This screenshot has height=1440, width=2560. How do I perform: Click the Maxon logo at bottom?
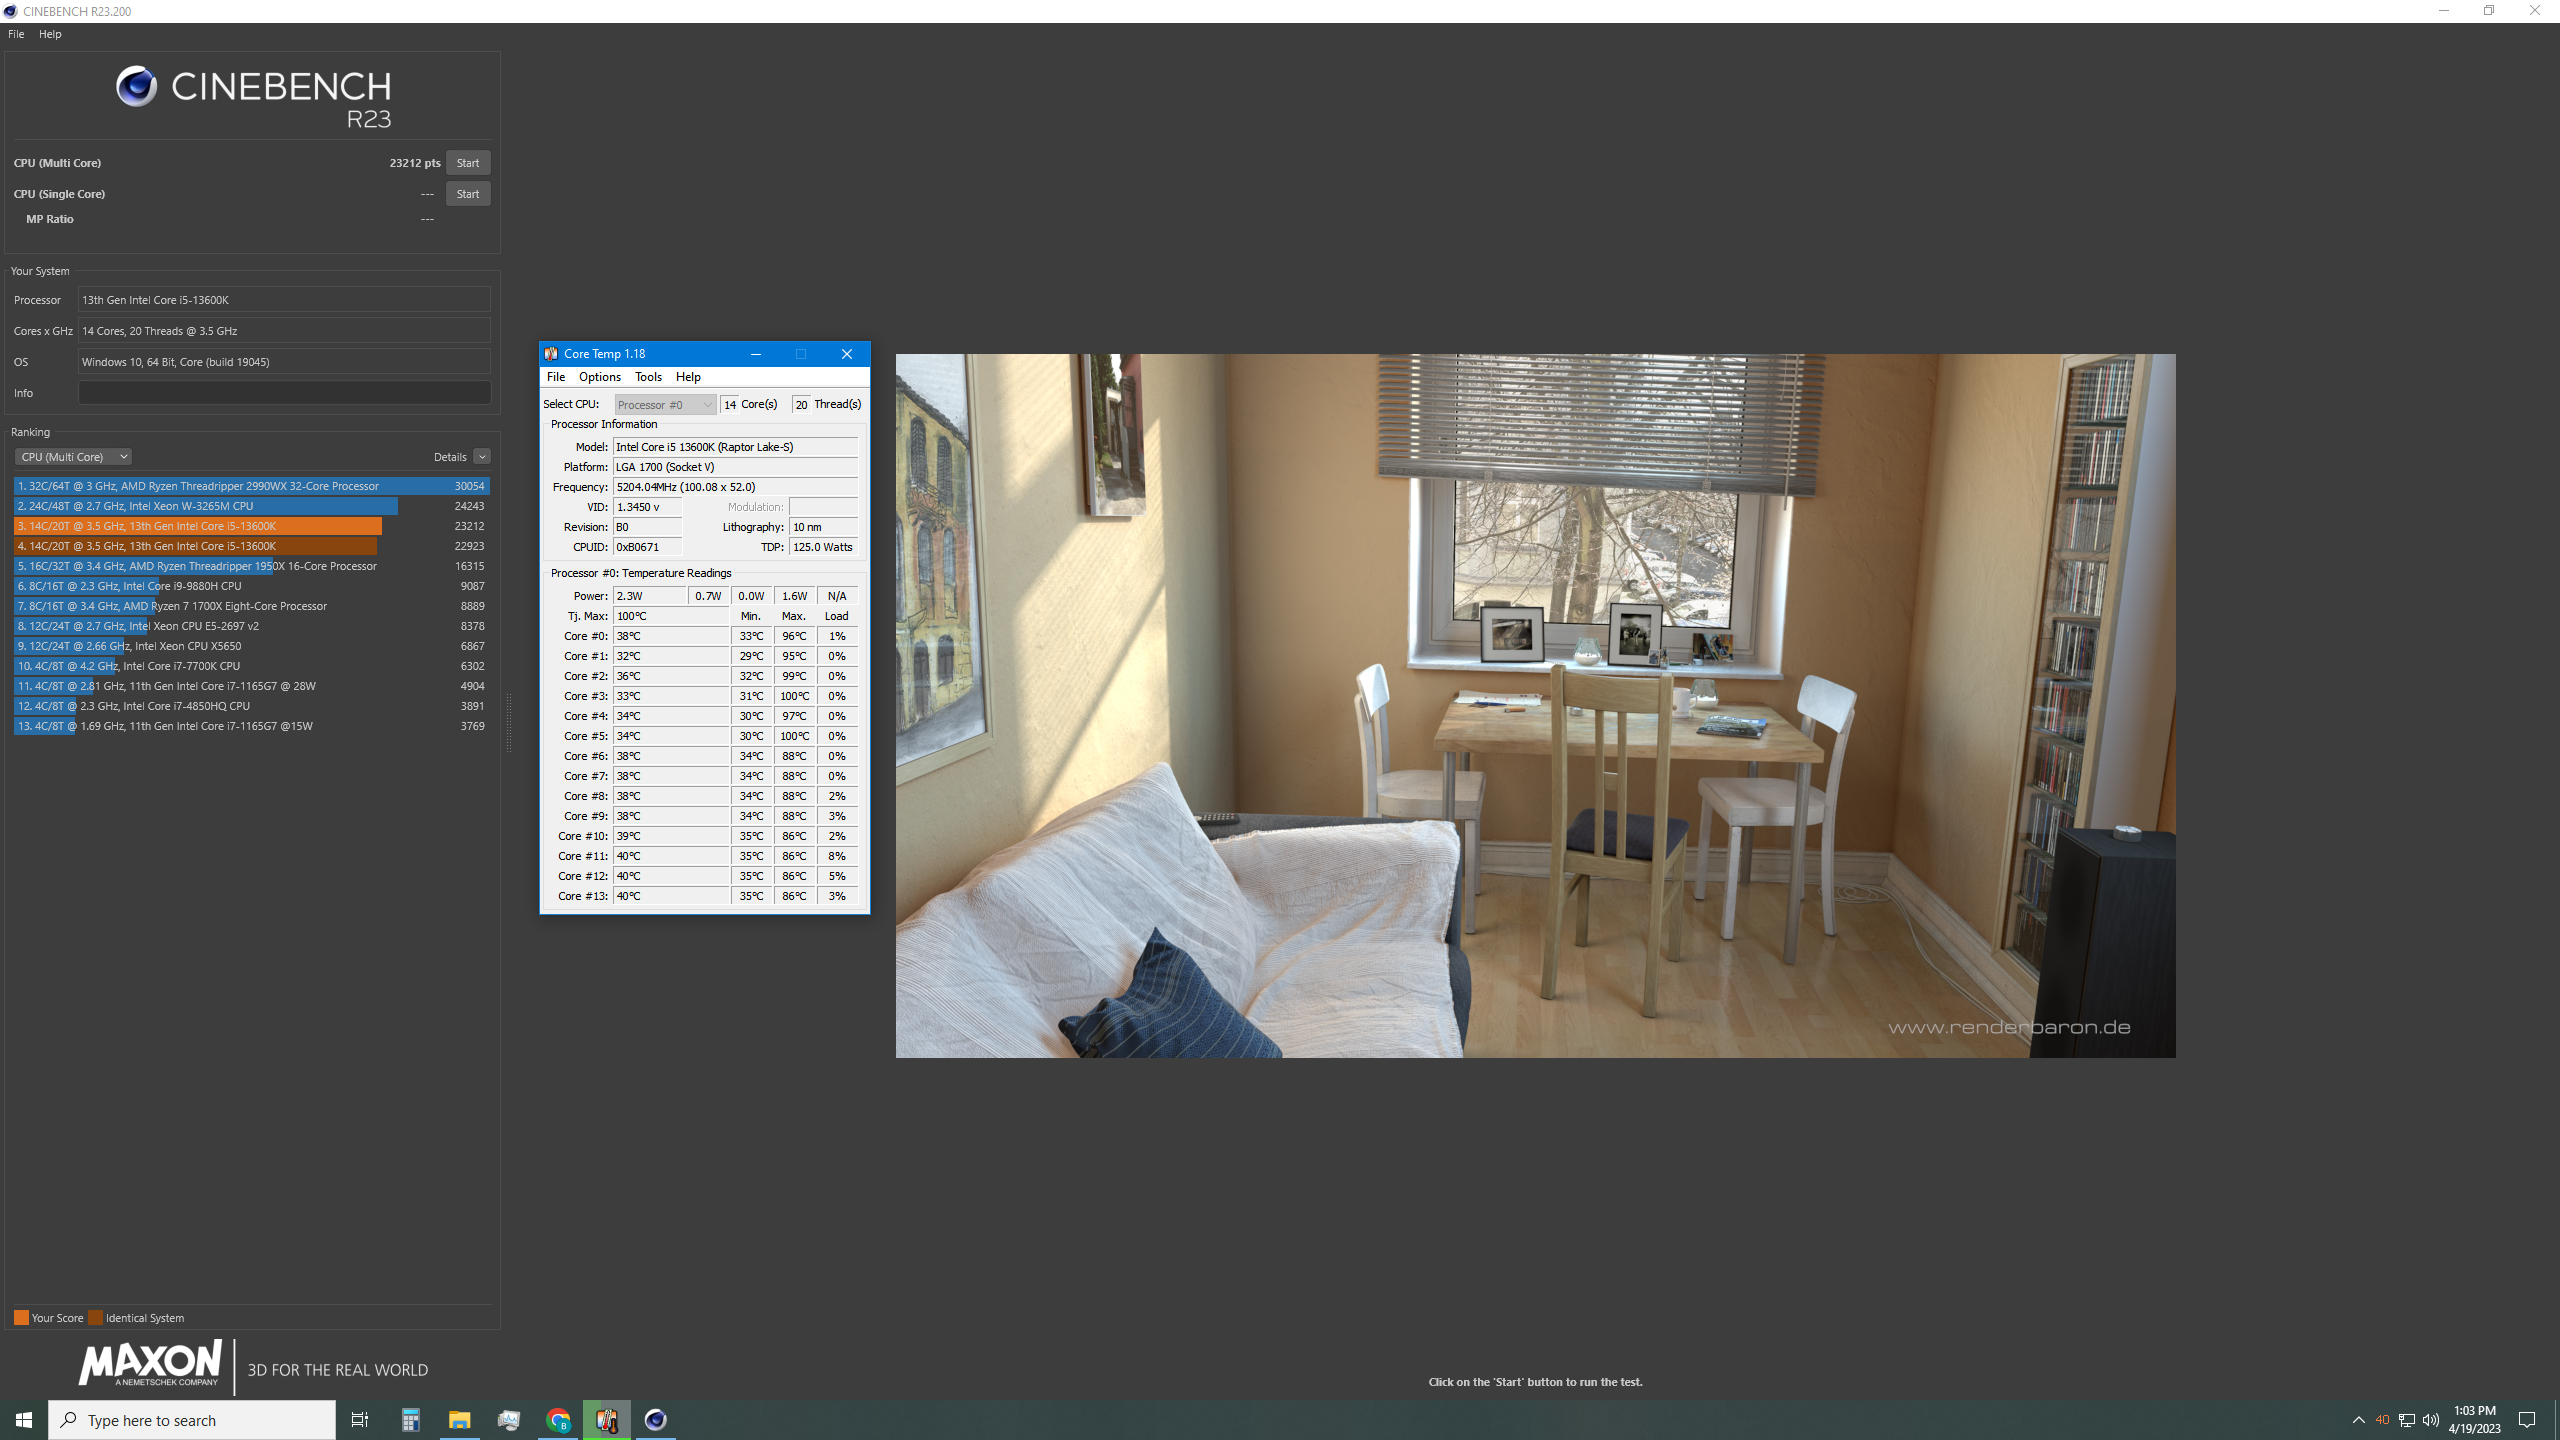[150, 1364]
